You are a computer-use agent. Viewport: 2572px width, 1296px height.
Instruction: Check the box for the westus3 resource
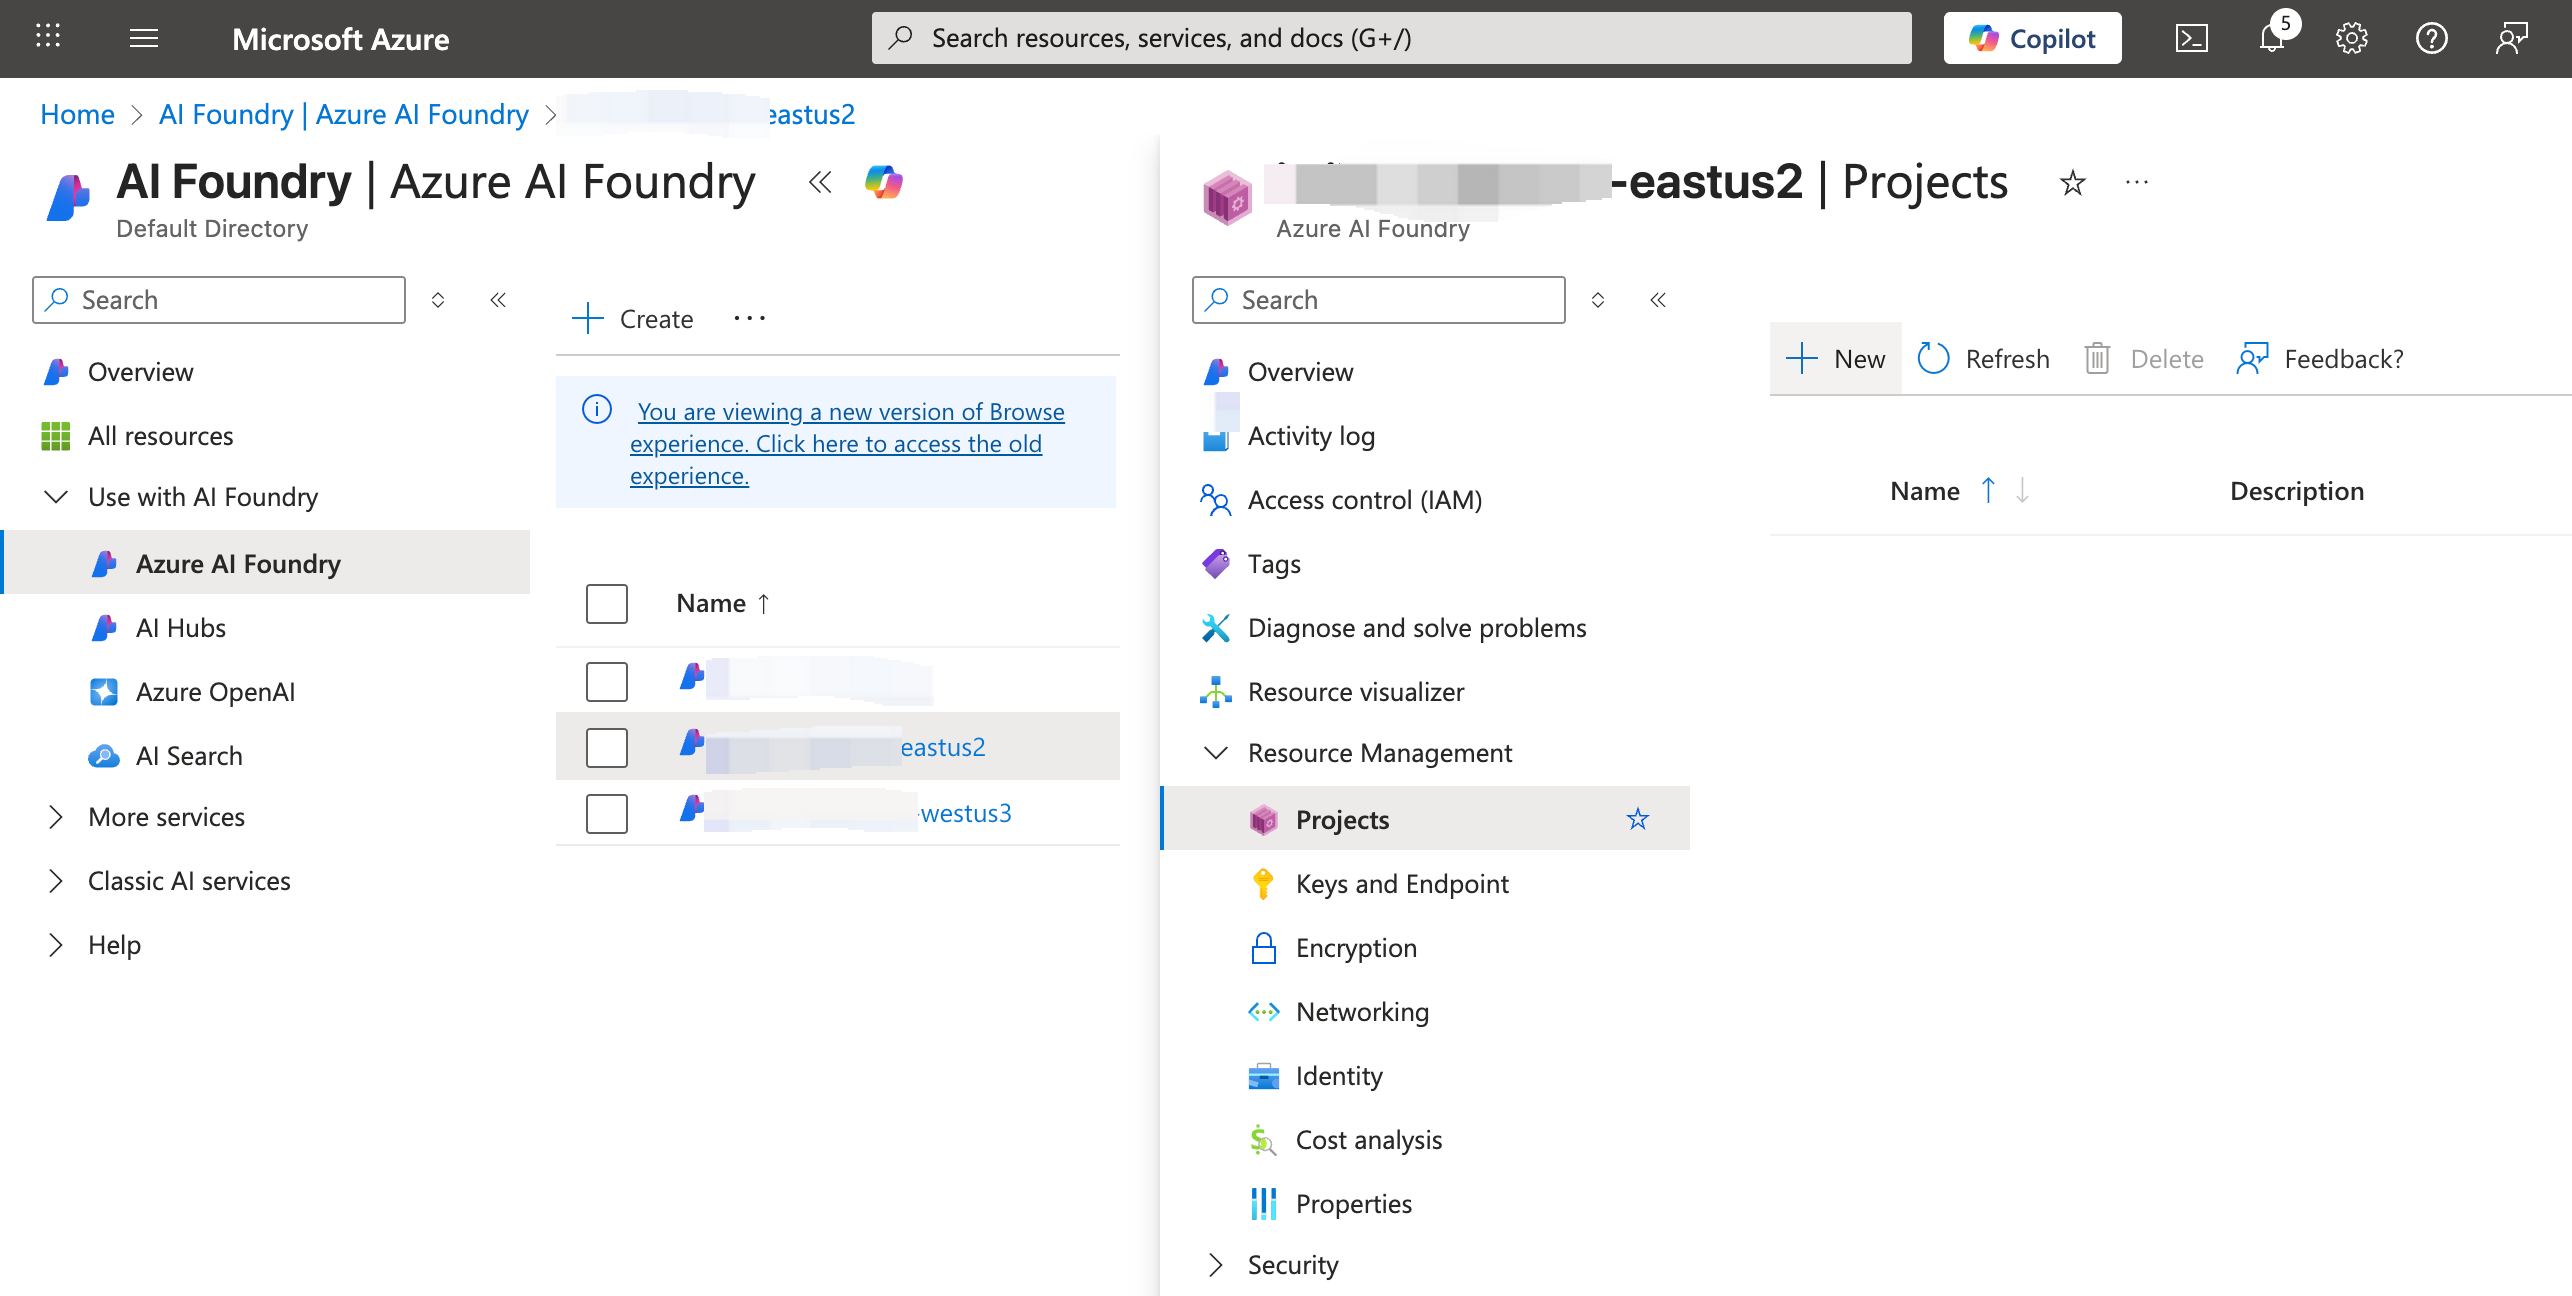pyautogui.click(x=607, y=813)
